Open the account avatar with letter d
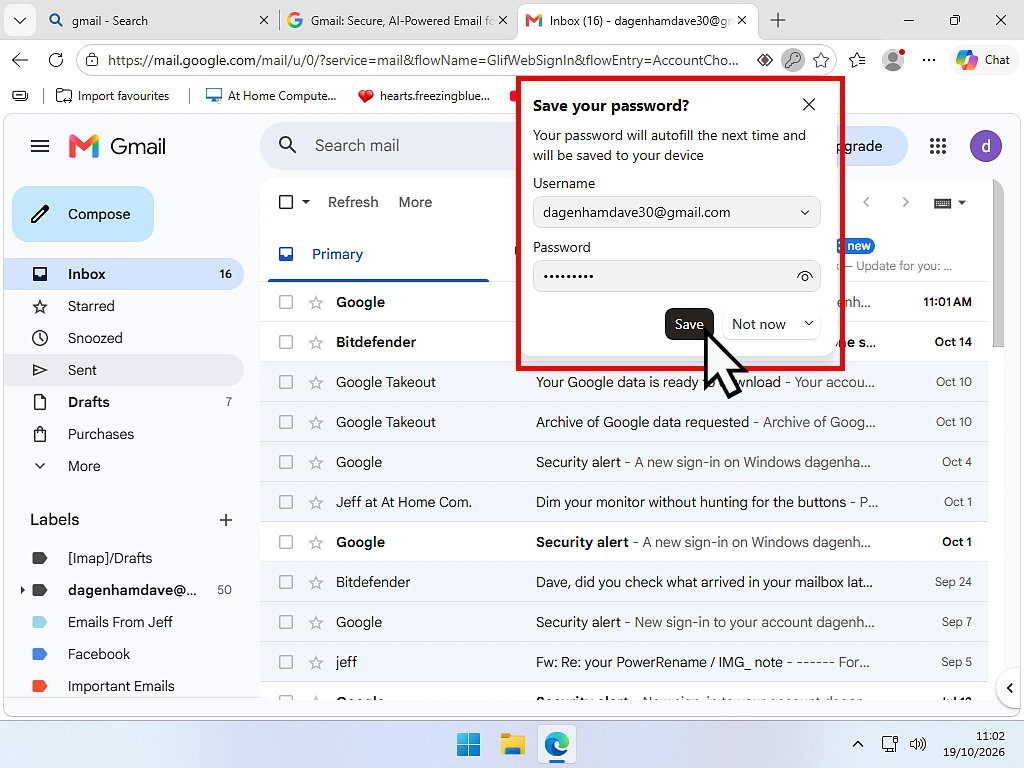Viewport: 1024px width, 768px height. [x=985, y=146]
